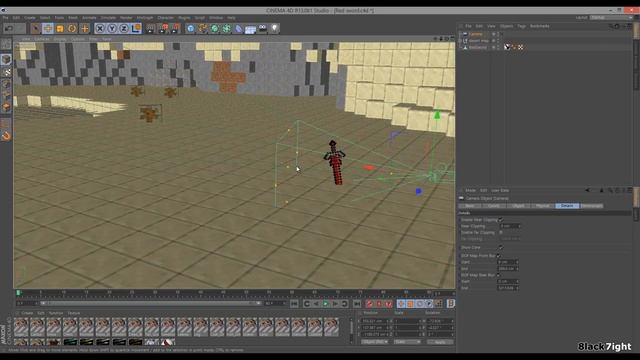Click the back arrow in Attribute Manager
Screen dimensions: 640x360
[x=587, y=191]
